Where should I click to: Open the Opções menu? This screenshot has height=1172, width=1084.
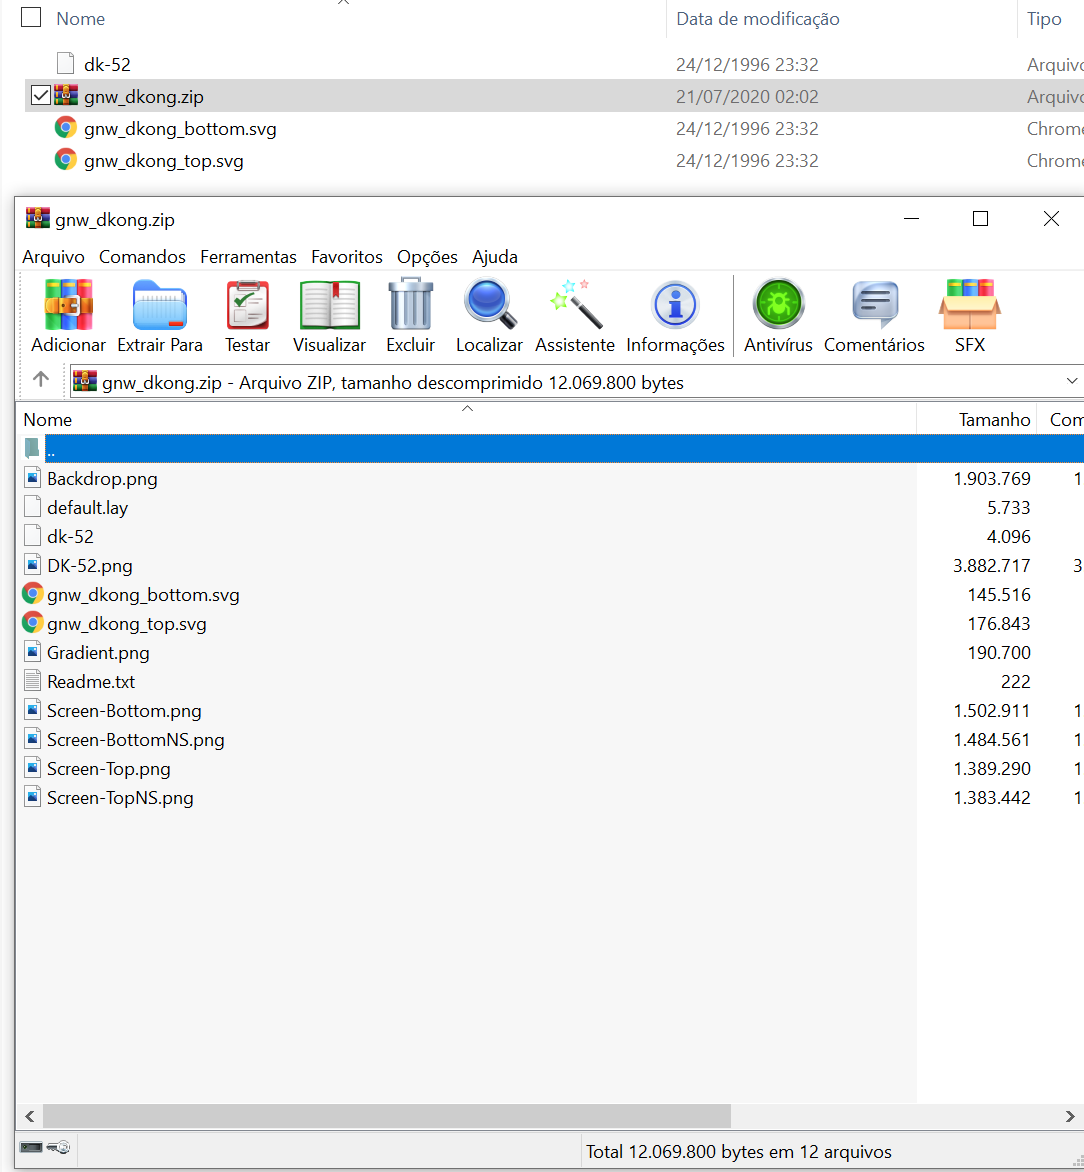tap(427, 256)
